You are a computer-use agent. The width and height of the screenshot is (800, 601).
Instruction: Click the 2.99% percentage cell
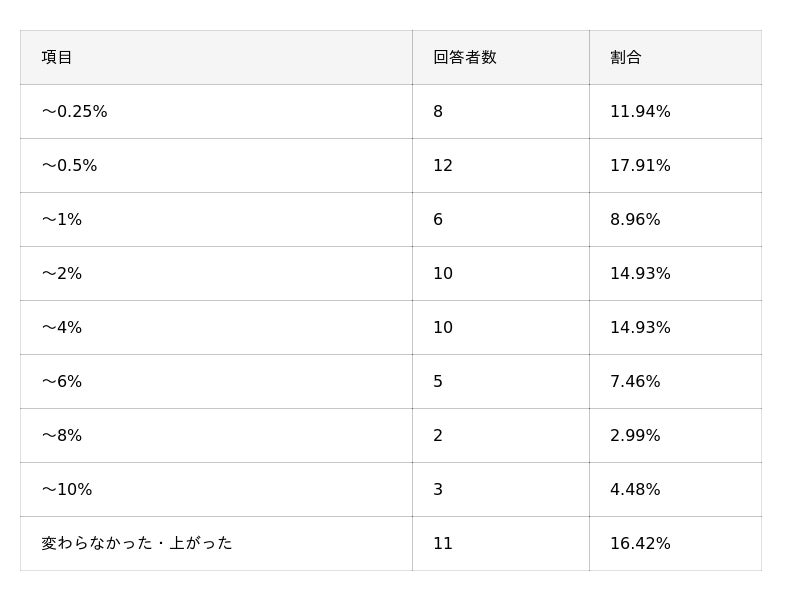pos(635,436)
